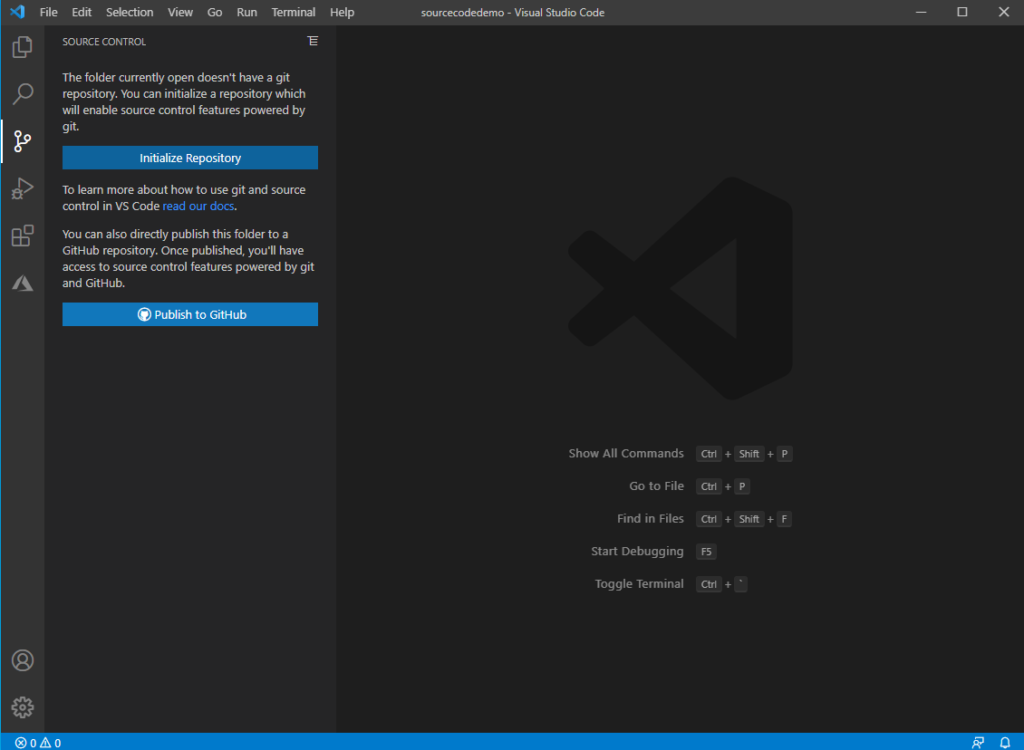
Task: Click the VS Code logo in the title bar
Action: coord(15,12)
